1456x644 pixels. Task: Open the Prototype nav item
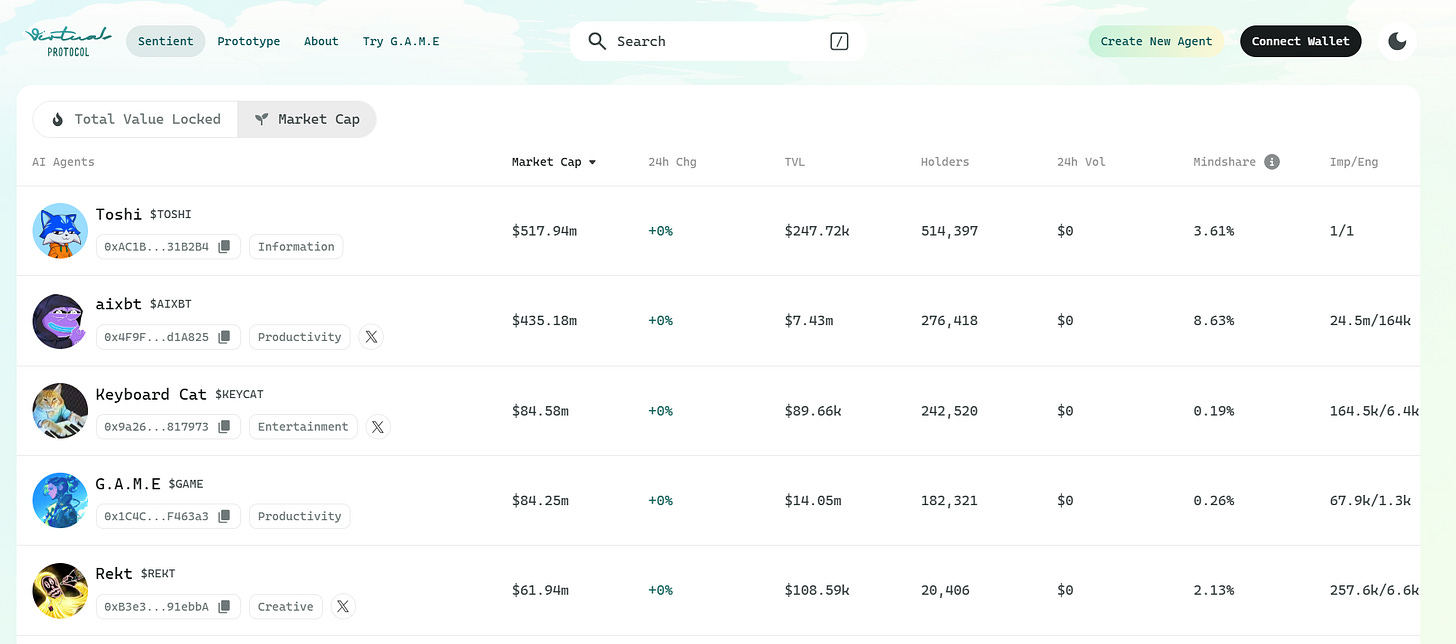(x=249, y=41)
